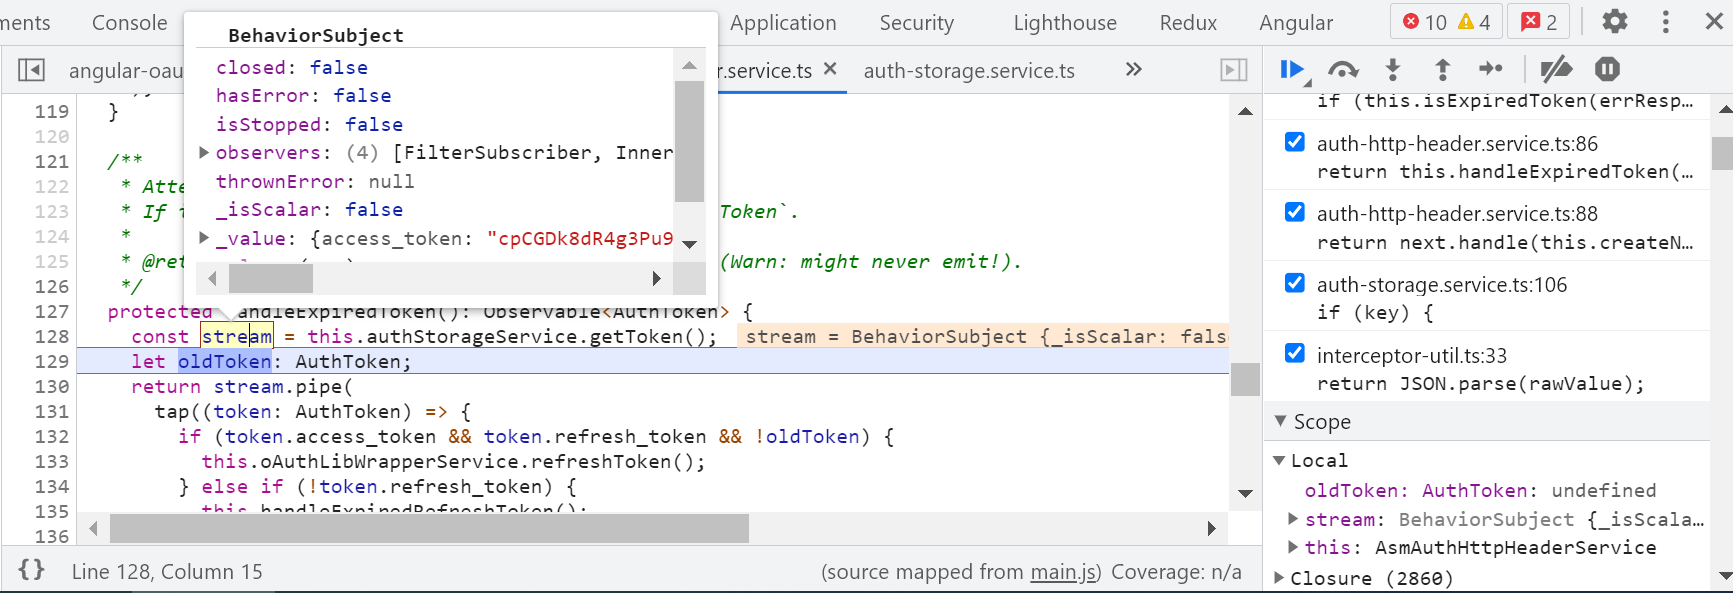Click the code editor horizontal scrollbar
1733x593 pixels.
(429, 528)
